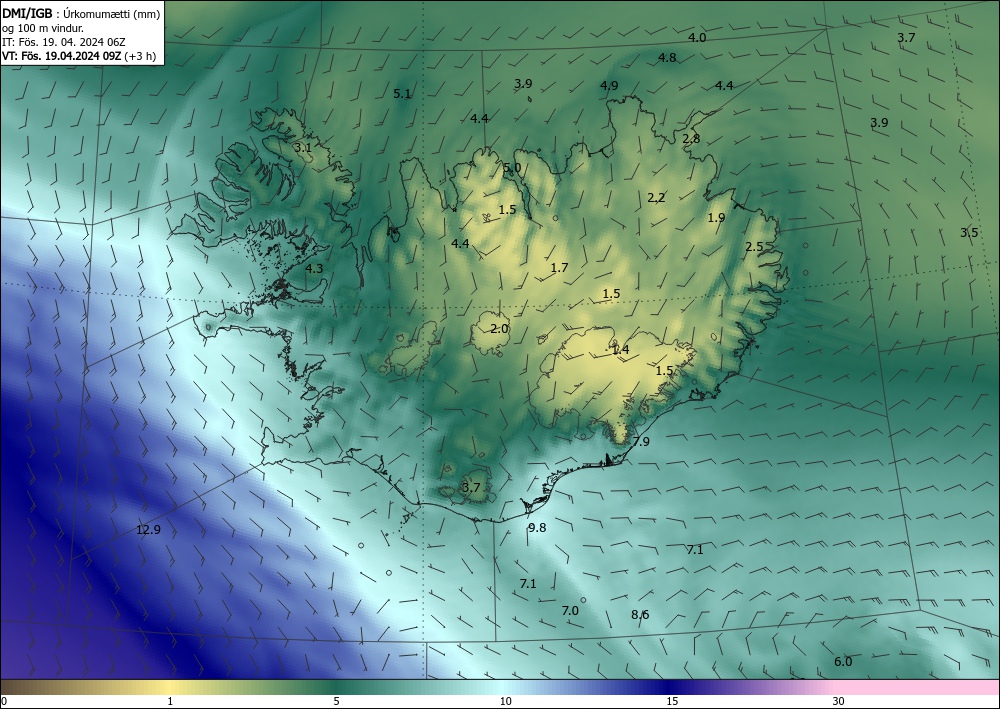Viewport: 1000px width, 709px height.
Task: Select the 'IT: Fös. 19. 04. 2024 06Z' line
Action: (x=64, y=42)
